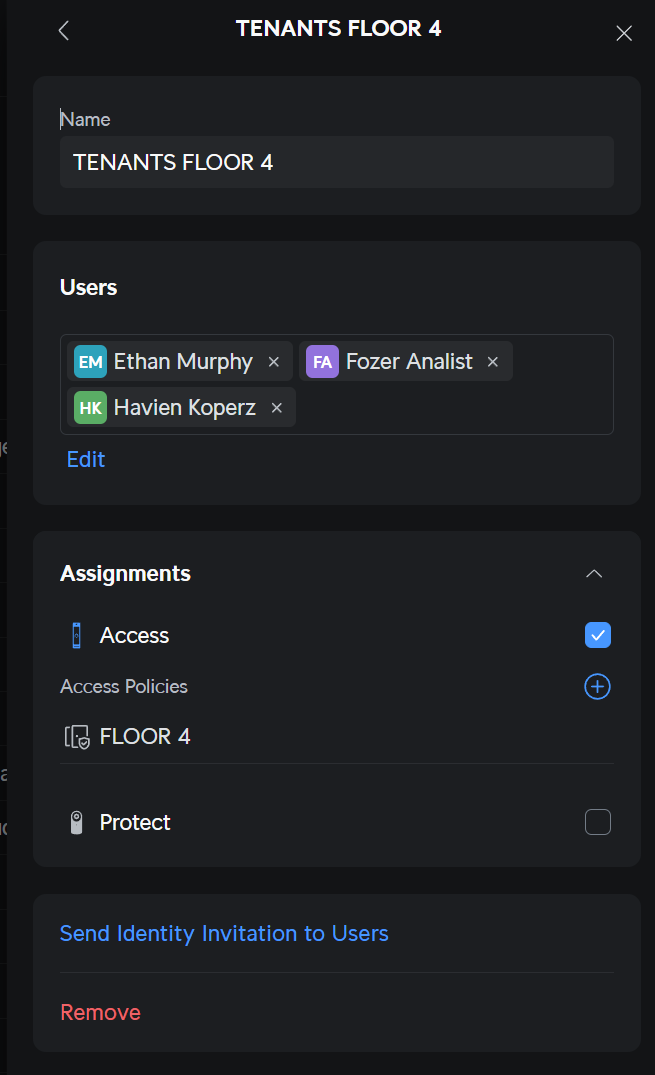Collapse the Assignments section
Image resolution: width=655 pixels, height=1075 pixels.
coord(594,574)
